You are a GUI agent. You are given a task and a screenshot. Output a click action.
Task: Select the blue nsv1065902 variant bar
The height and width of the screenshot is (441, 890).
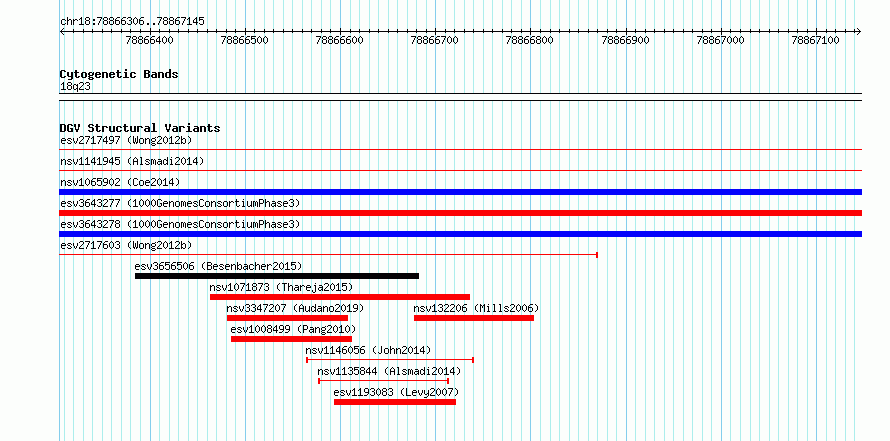coord(461,192)
